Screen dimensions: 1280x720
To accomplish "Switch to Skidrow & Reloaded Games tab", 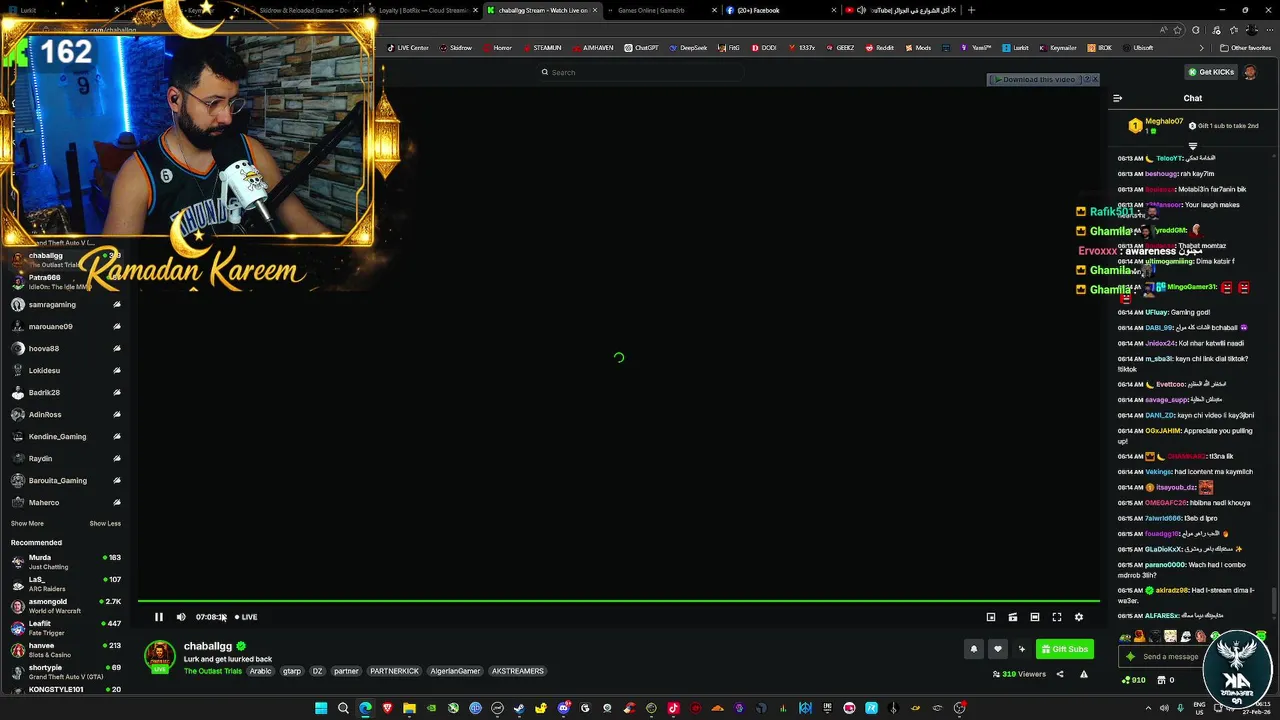I will click(303, 10).
